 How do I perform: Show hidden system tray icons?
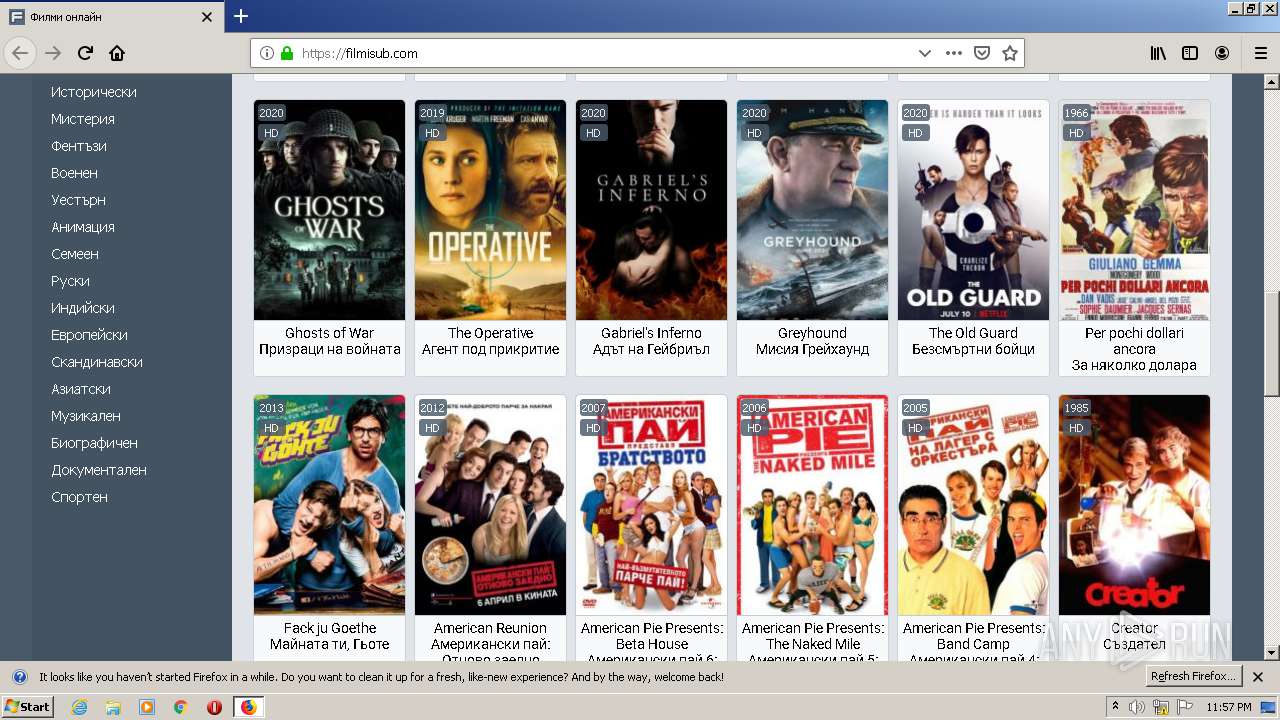(x=1115, y=707)
